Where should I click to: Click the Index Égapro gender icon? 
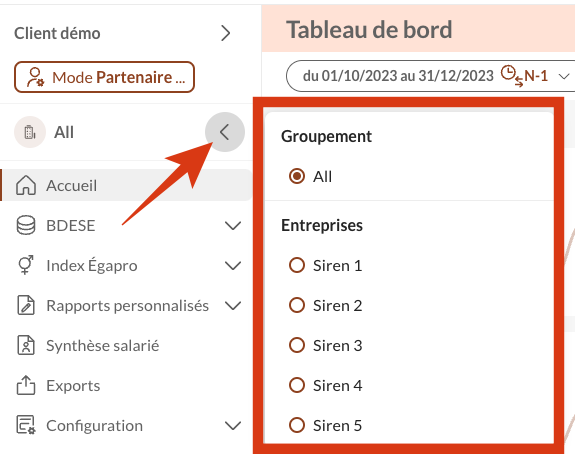(26, 265)
